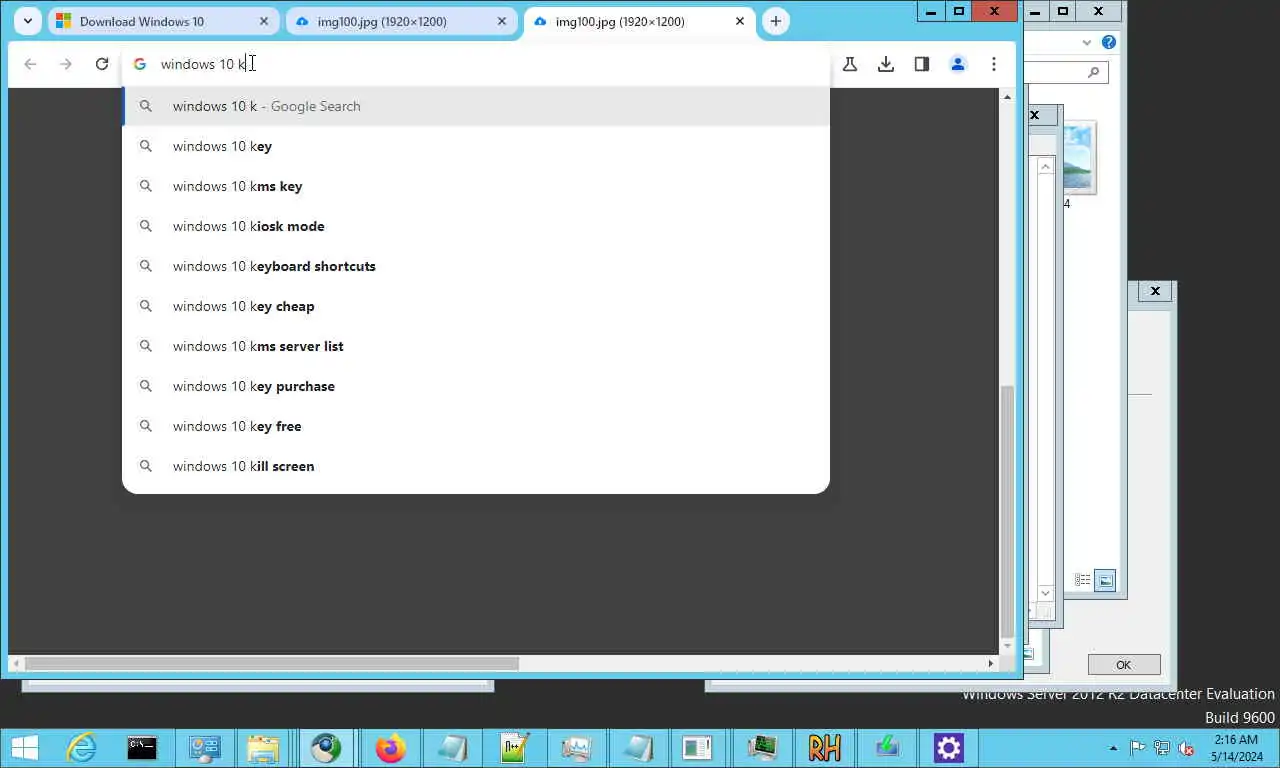Go forward with the forward arrow
Viewport: 1280px width, 768px height.
pos(66,64)
